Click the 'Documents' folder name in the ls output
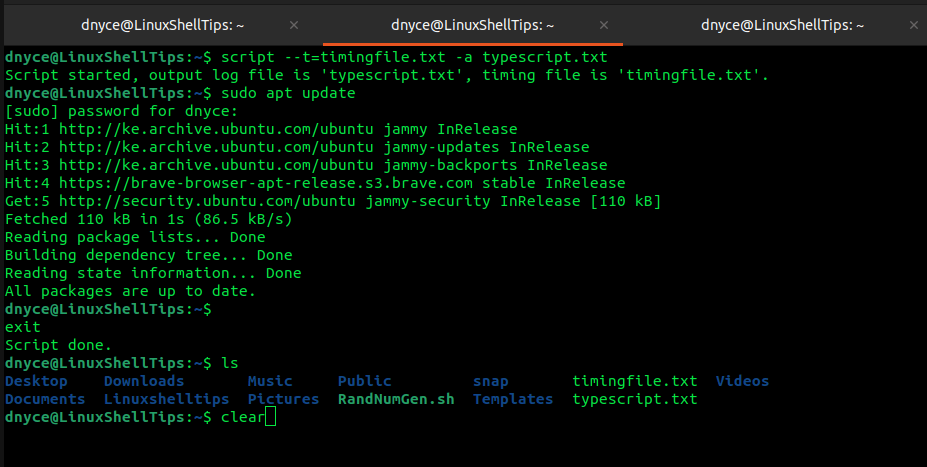Image resolution: width=927 pixels, height=467 pixels. tap(45, 399)
